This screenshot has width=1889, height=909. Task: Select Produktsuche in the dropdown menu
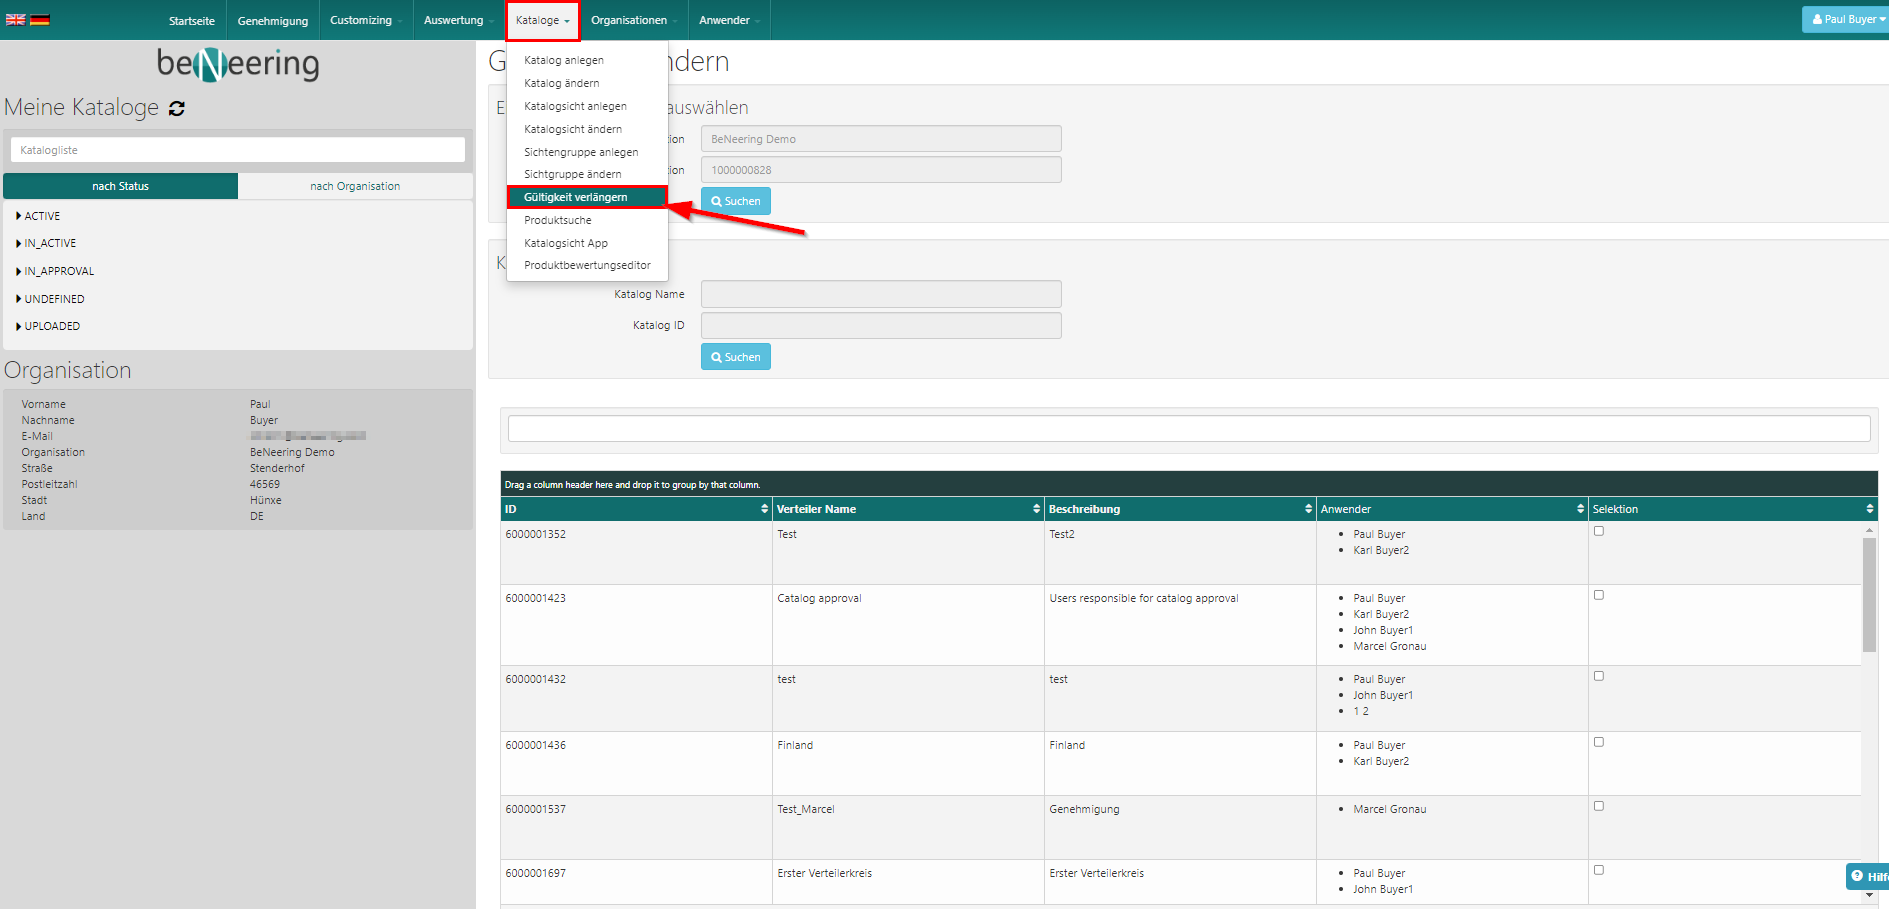pyautogui.click(x=558, y=220)
